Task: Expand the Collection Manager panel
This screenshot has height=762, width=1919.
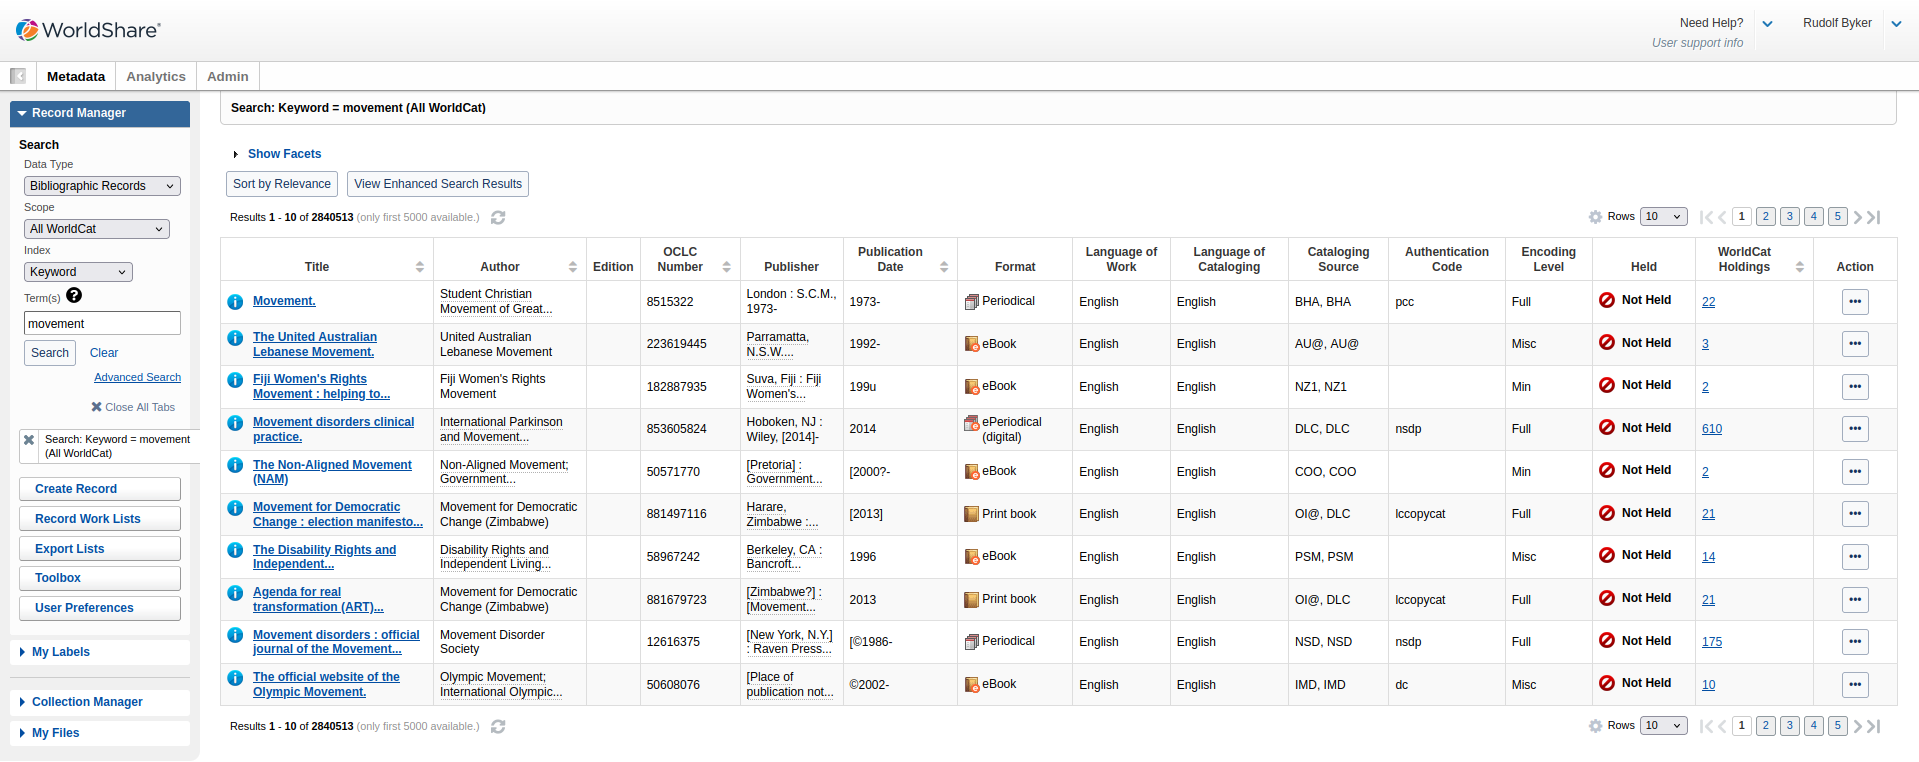Action: (x=87, y=702)
